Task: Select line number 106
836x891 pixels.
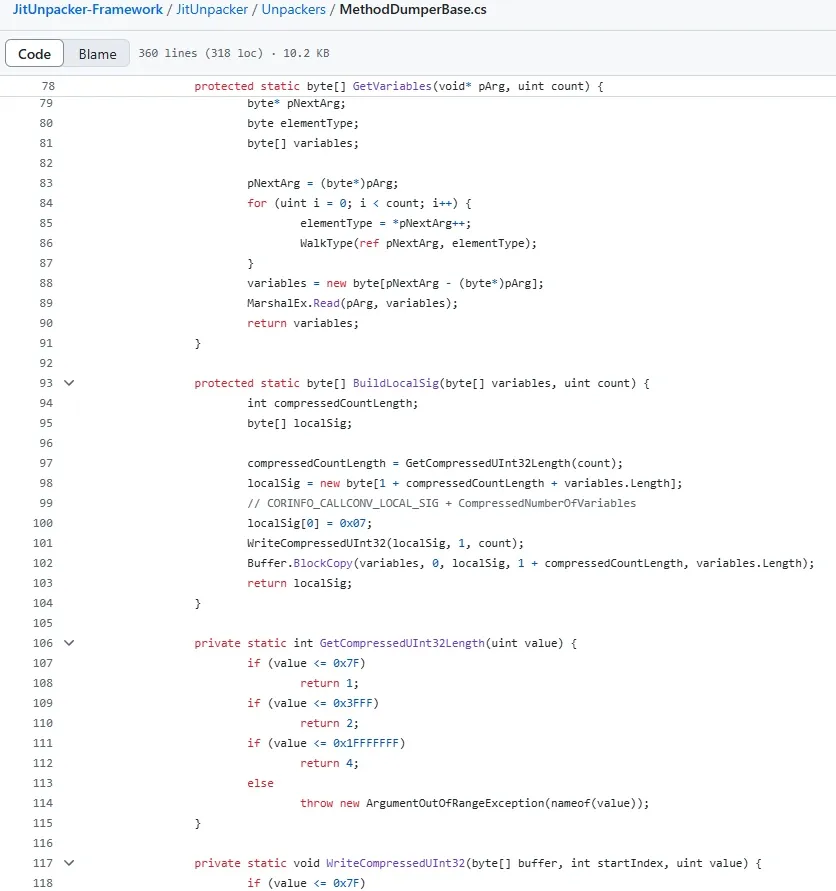Action: [43, 643]
